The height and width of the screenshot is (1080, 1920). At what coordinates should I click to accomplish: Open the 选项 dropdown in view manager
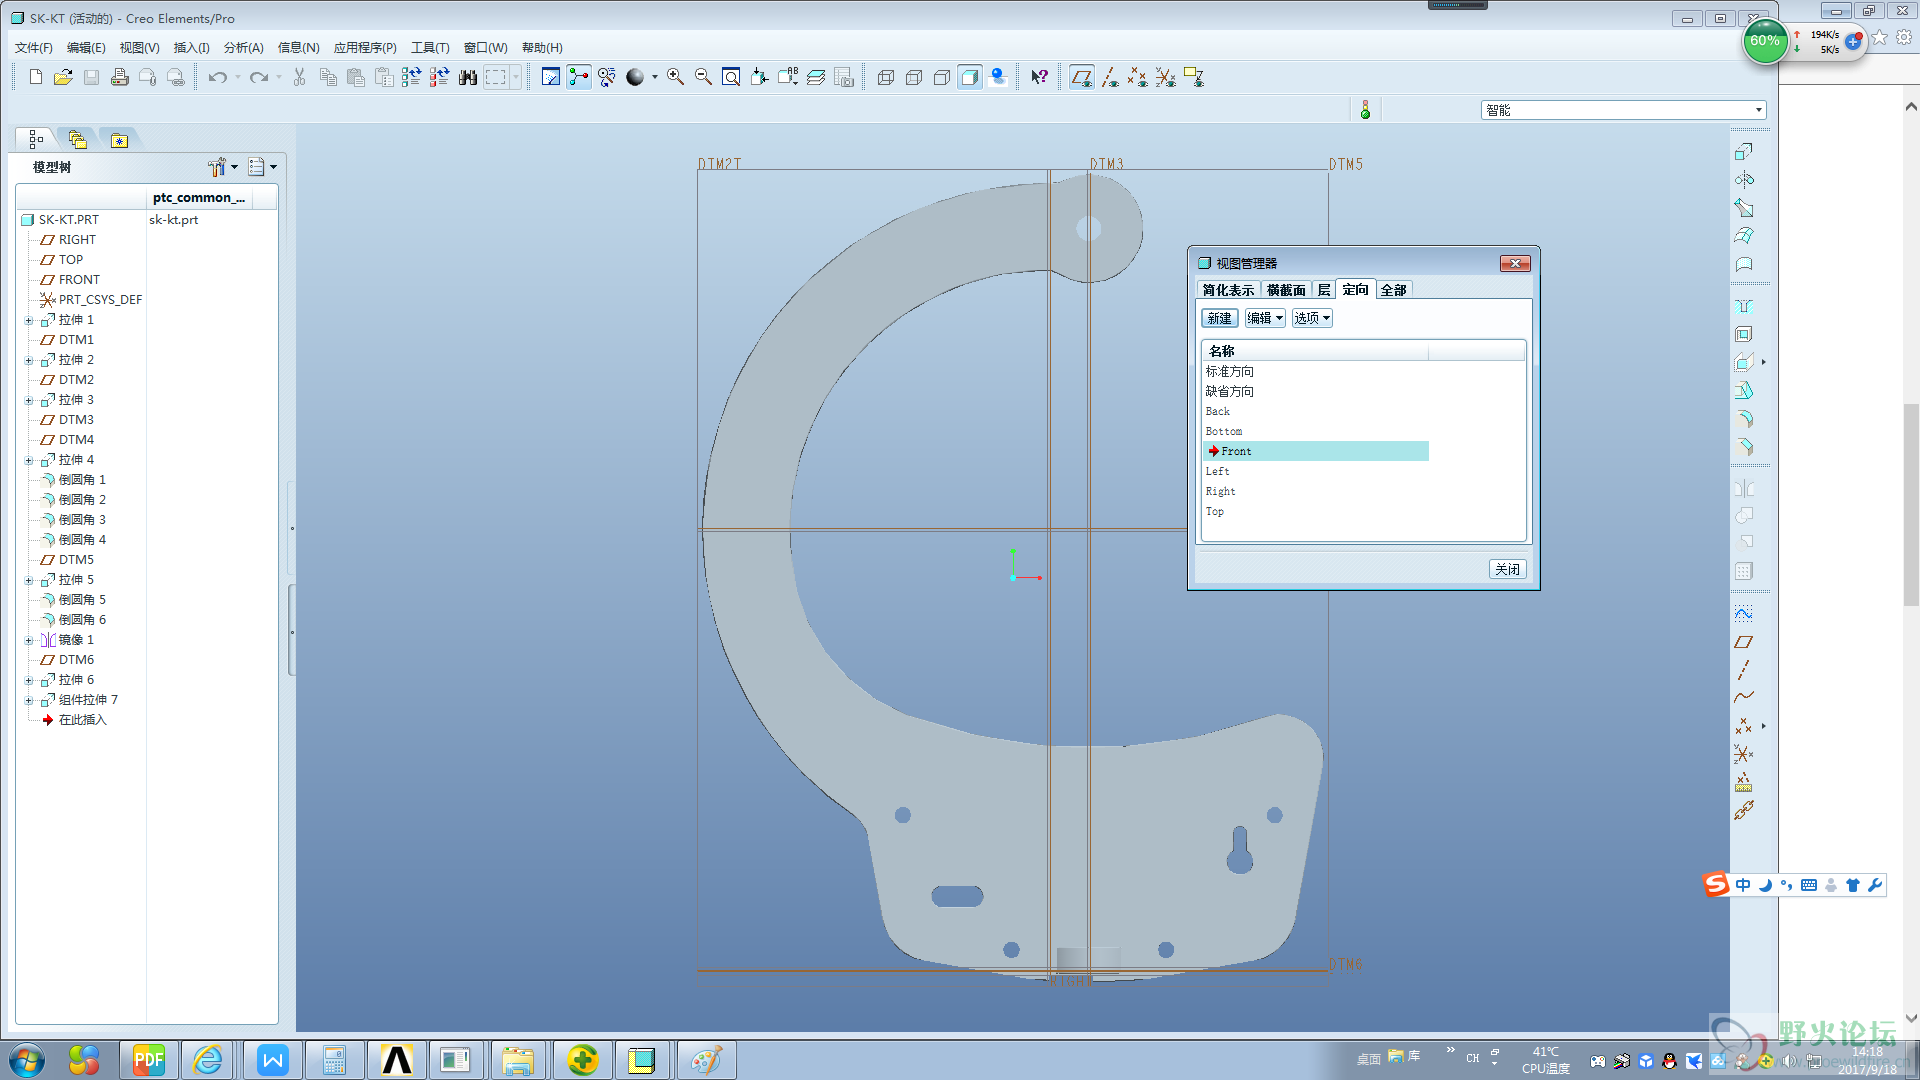[1312, 318]
